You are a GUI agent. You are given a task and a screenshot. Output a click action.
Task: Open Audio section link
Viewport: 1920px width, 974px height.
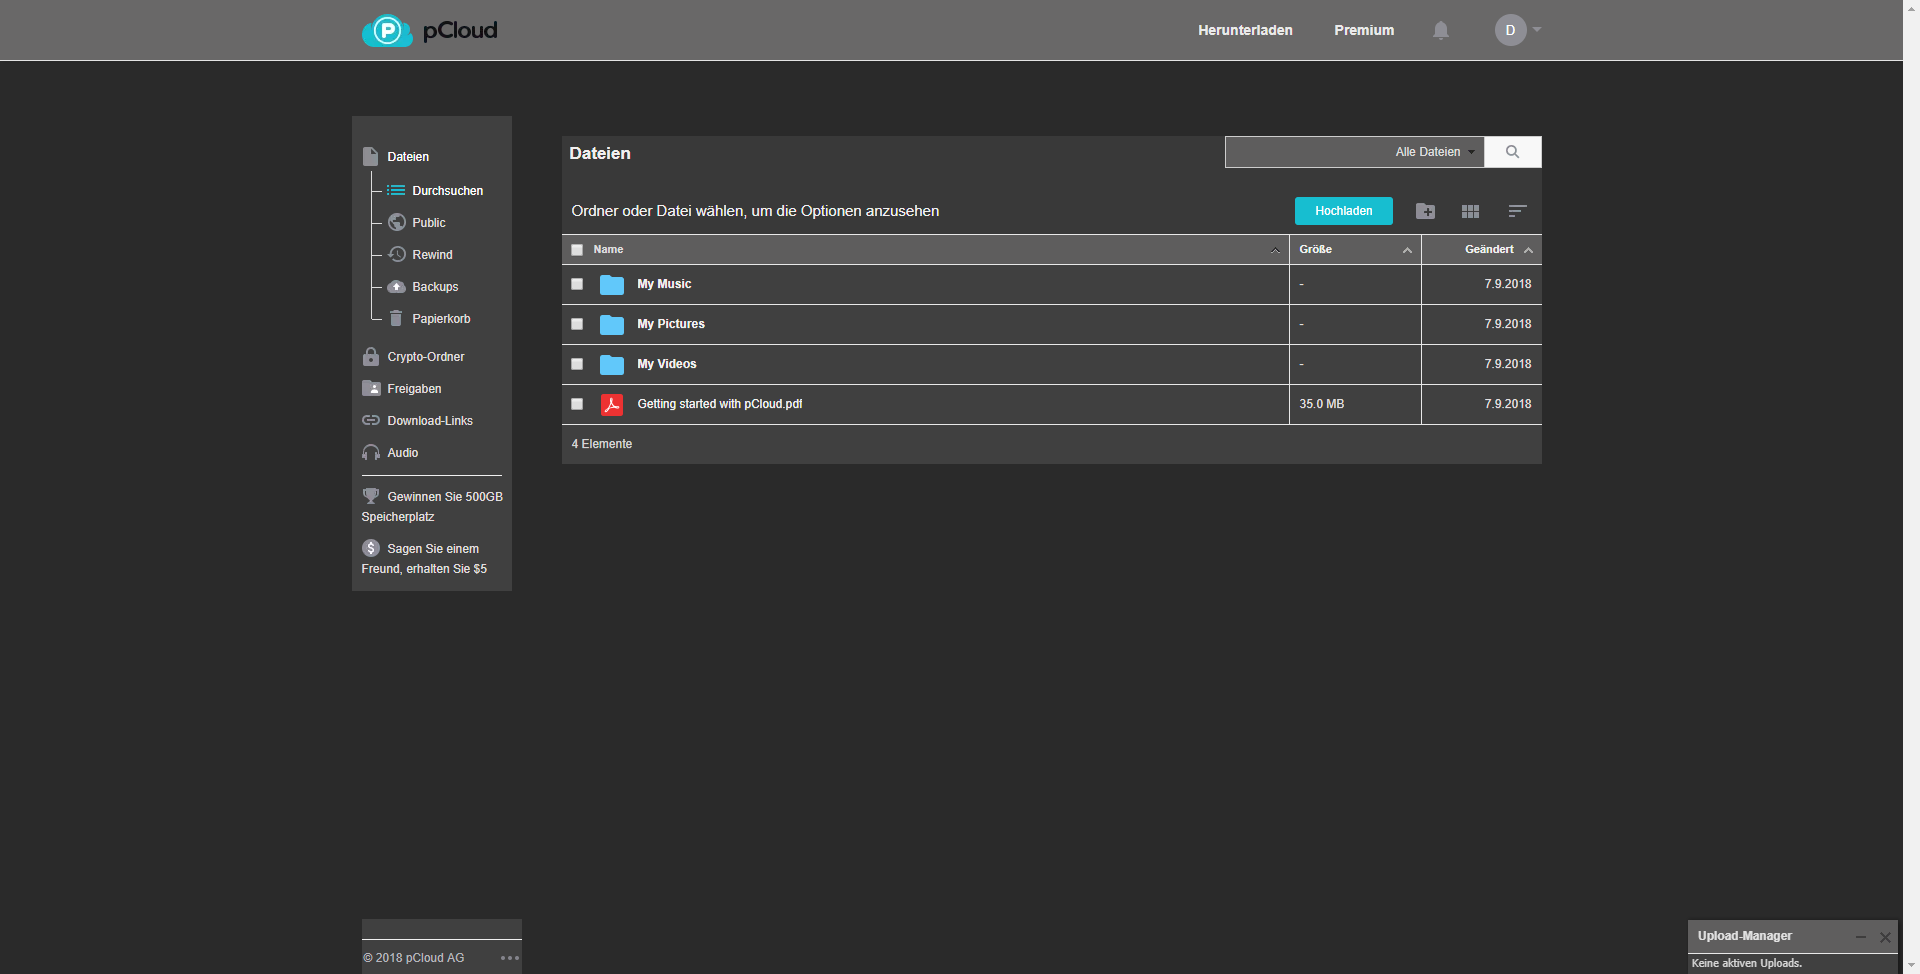click(403, 452)
